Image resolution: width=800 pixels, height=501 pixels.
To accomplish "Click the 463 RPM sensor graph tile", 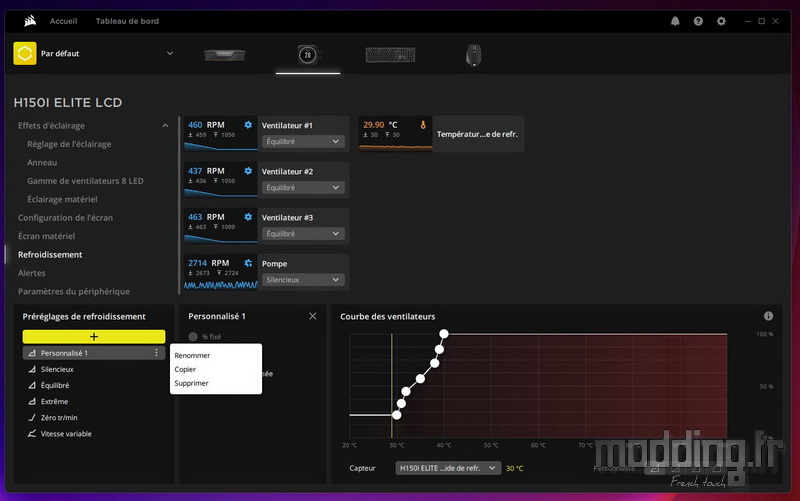I will pos(220,226).
